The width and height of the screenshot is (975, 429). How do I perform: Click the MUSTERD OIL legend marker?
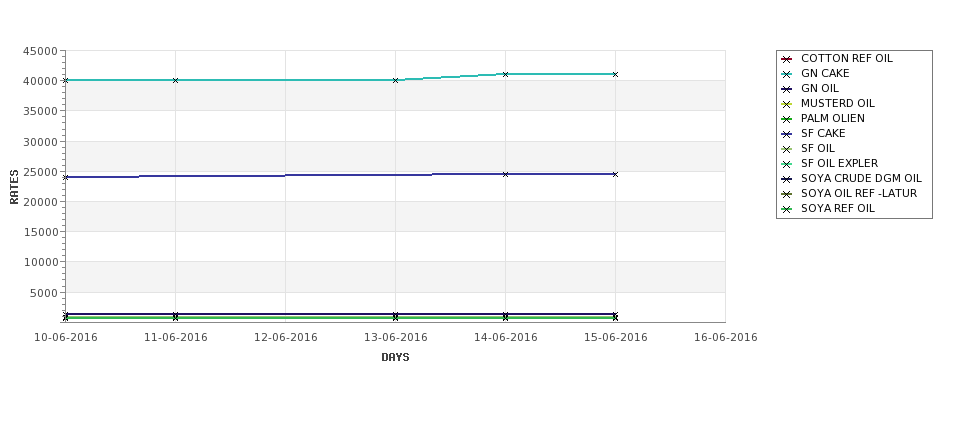[x=787, y=104]
